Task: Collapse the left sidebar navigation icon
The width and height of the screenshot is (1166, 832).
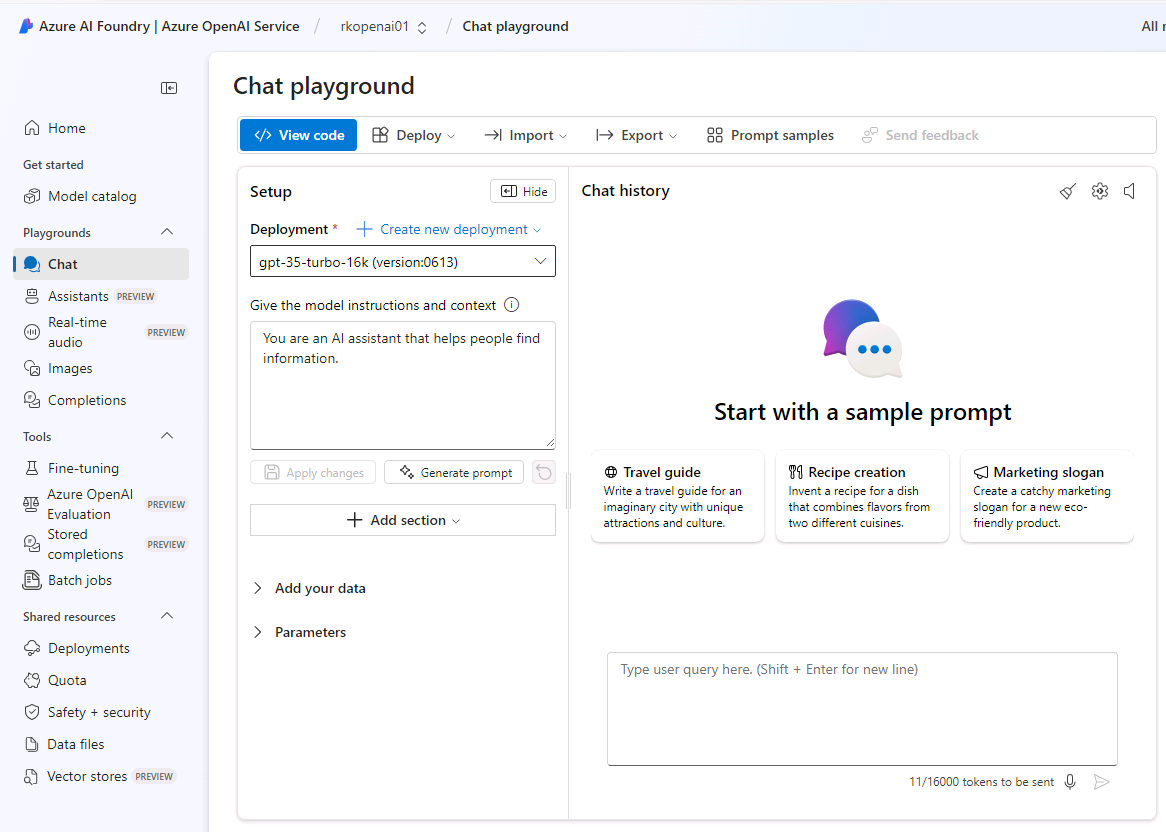Action: point(169,88)
